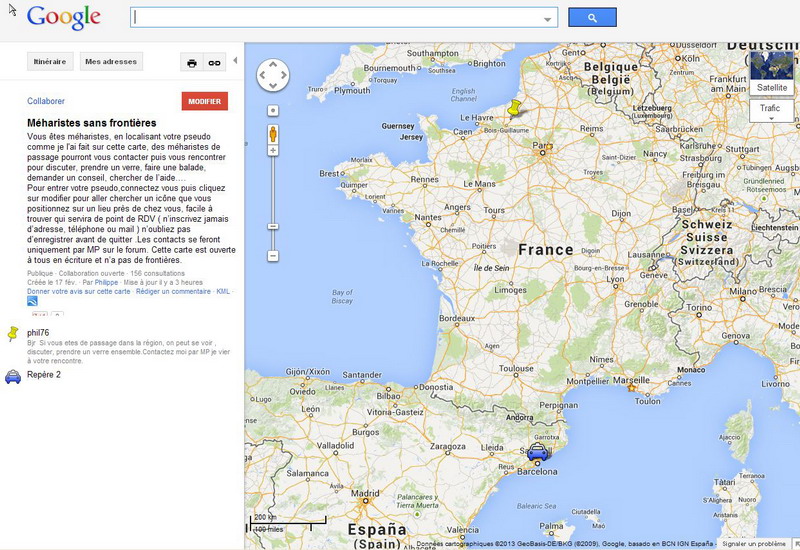800x550 pixels.
Task: Pan map right with navigation arrow
Action: pos(284,75)
